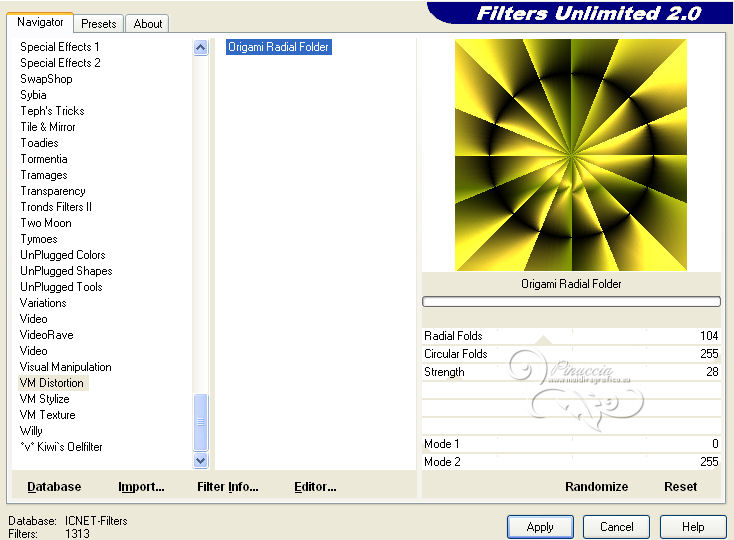The image size is (734, 540).
Task: Pick Tramages category
Action: [44, 175]
